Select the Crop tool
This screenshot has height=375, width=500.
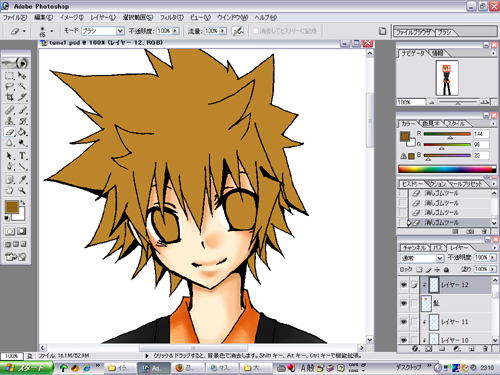pyautogui.click(x=9, y=97)
